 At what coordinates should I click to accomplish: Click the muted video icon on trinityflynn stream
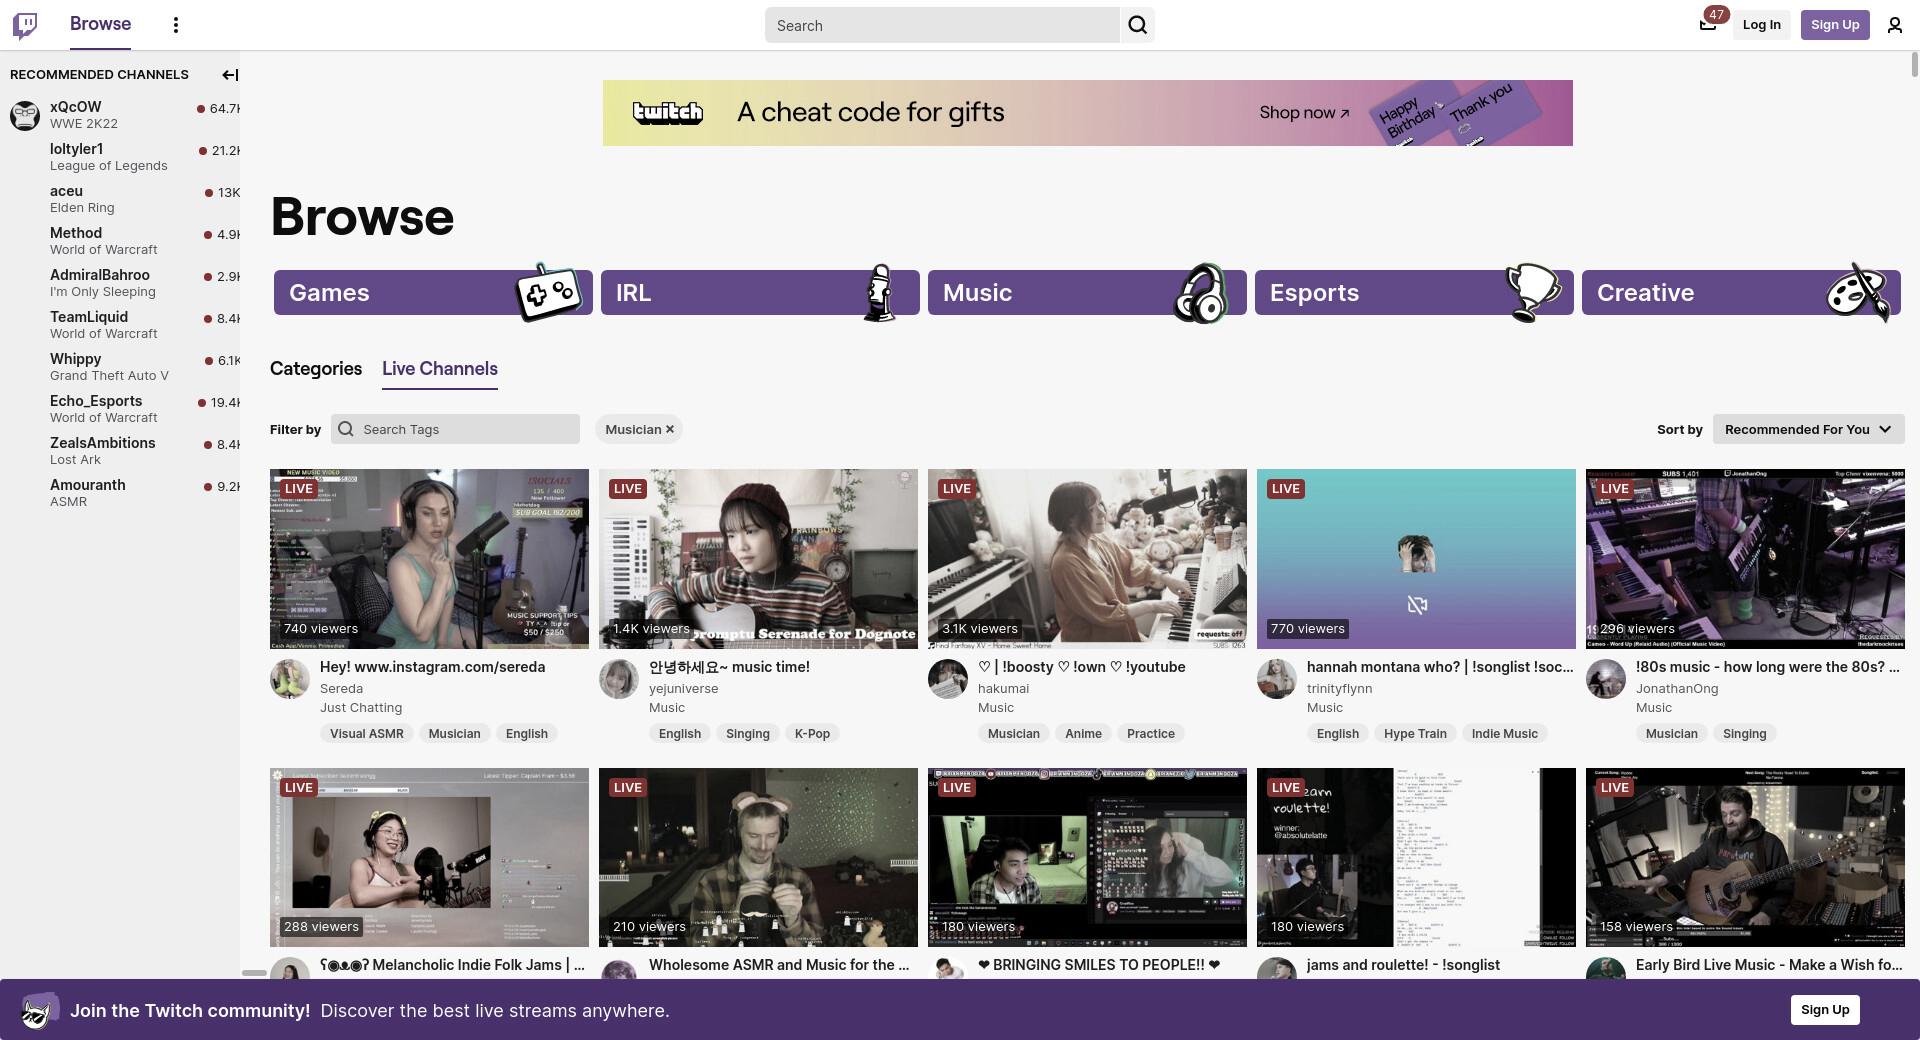[x=1417, y=605]
